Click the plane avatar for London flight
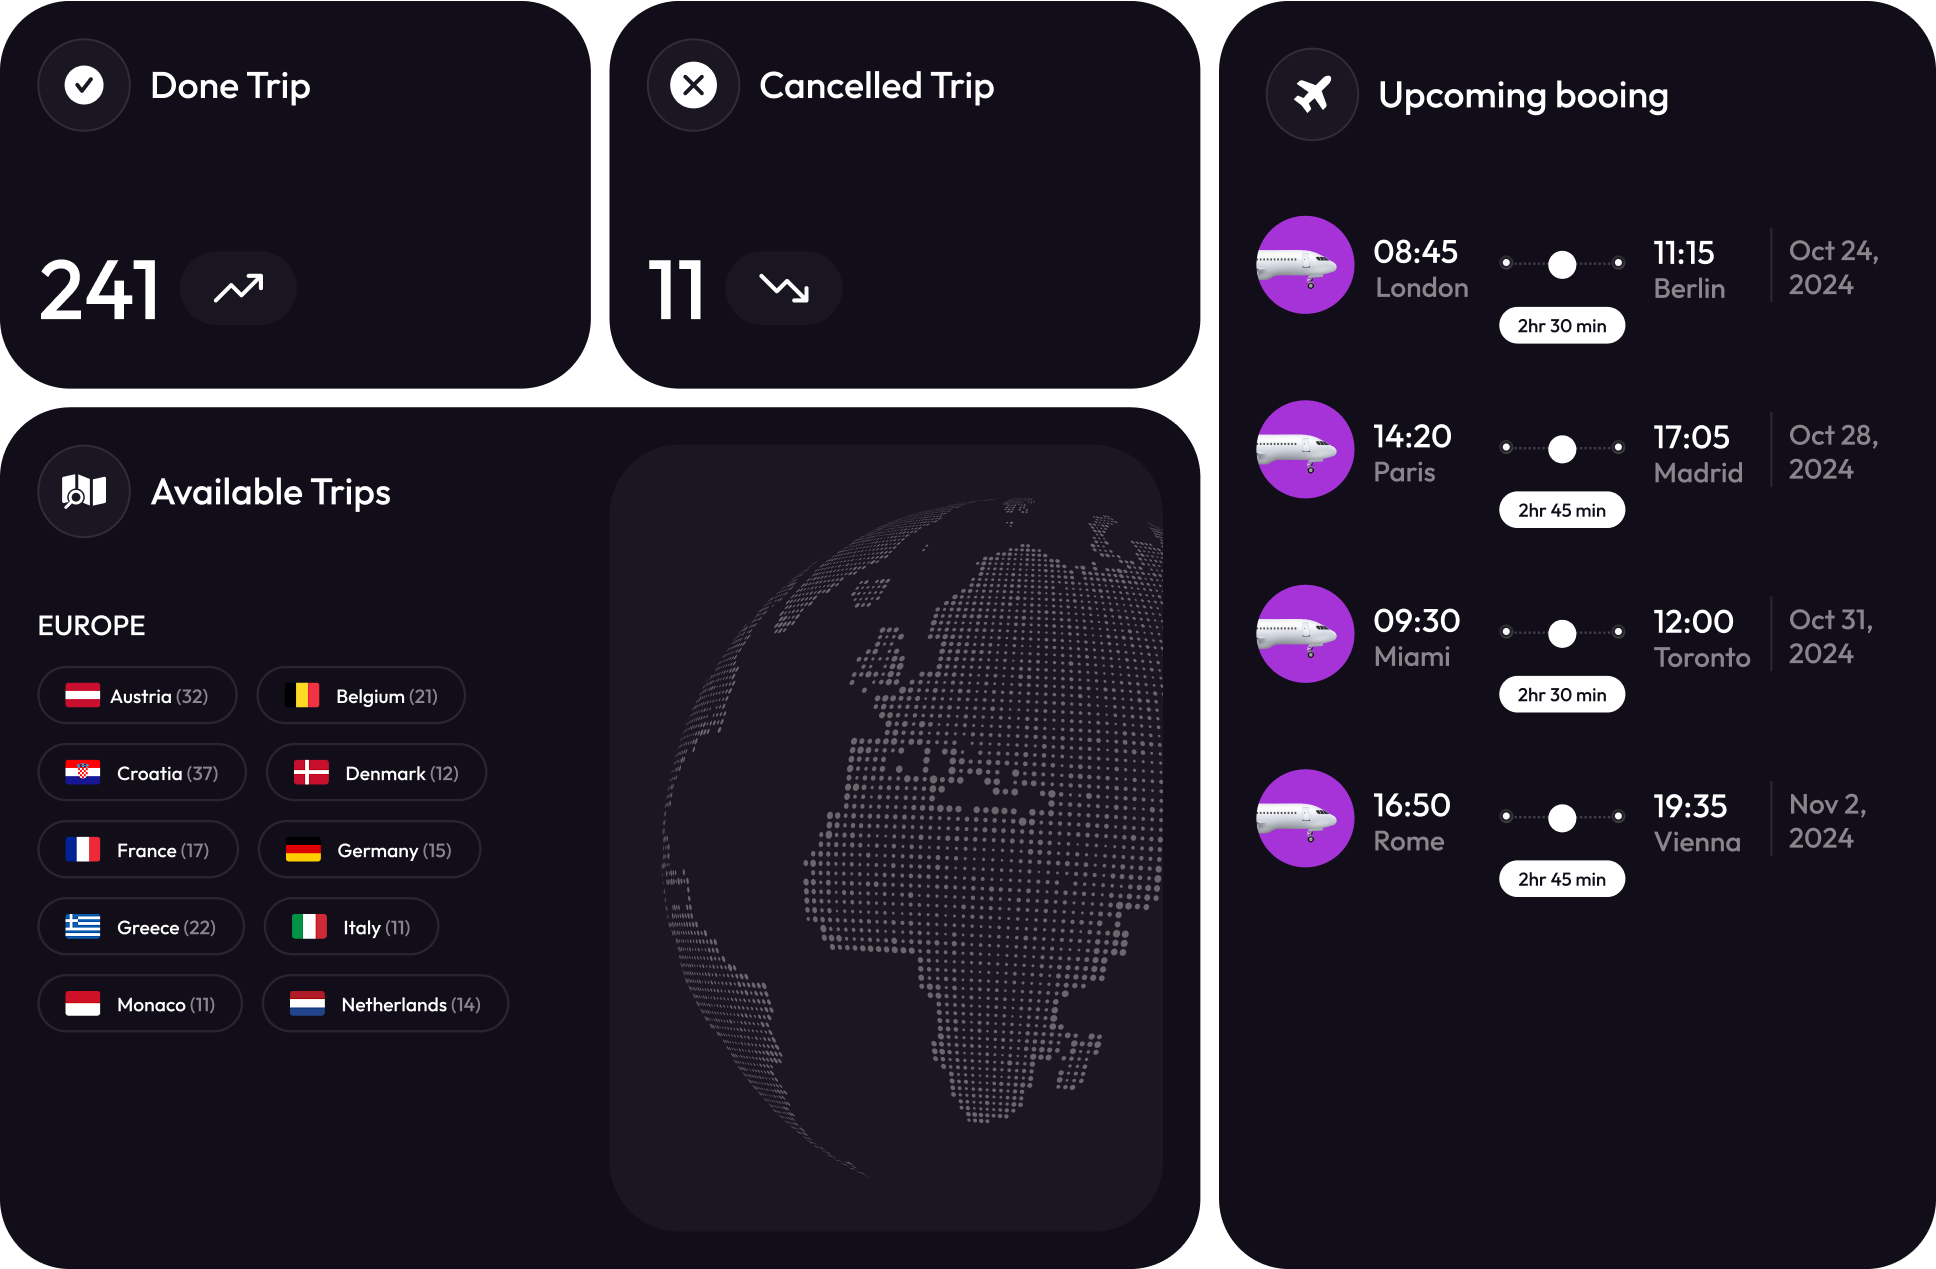1936x1269 pixels. pyautogui.click(x=1304, y=265)
